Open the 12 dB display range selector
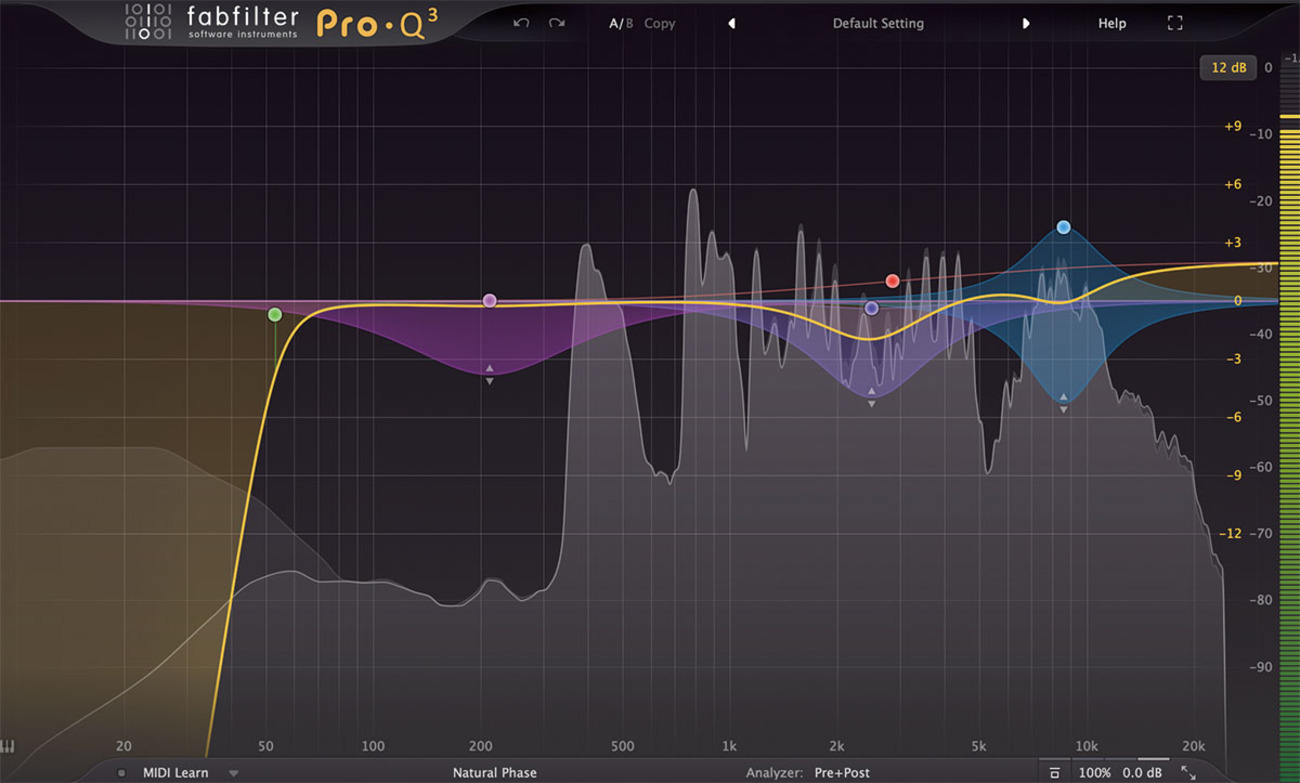This screenshot has width=1300, height=783. pyautogui.click(x=1228, y=68)
